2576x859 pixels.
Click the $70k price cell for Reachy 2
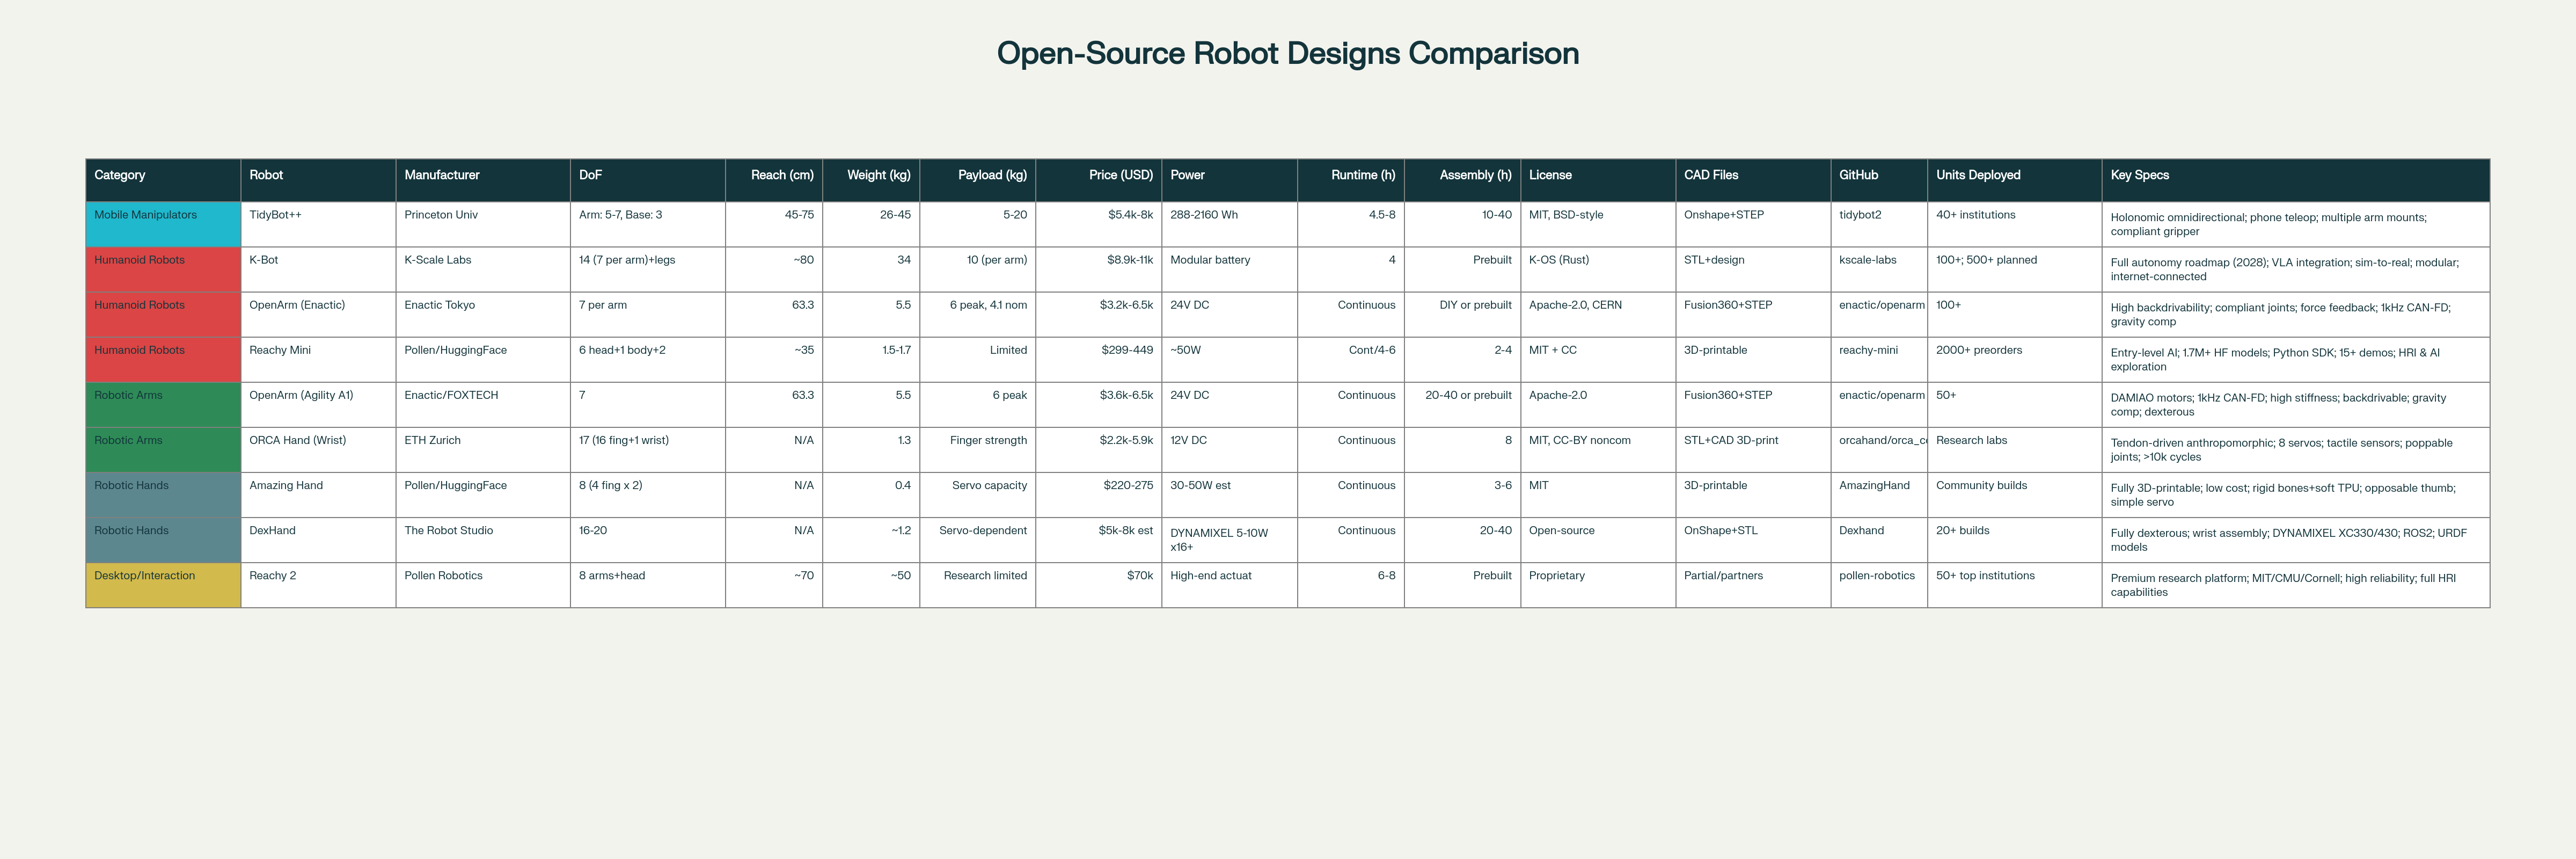pyautogui.click(x=1140, y=575)
